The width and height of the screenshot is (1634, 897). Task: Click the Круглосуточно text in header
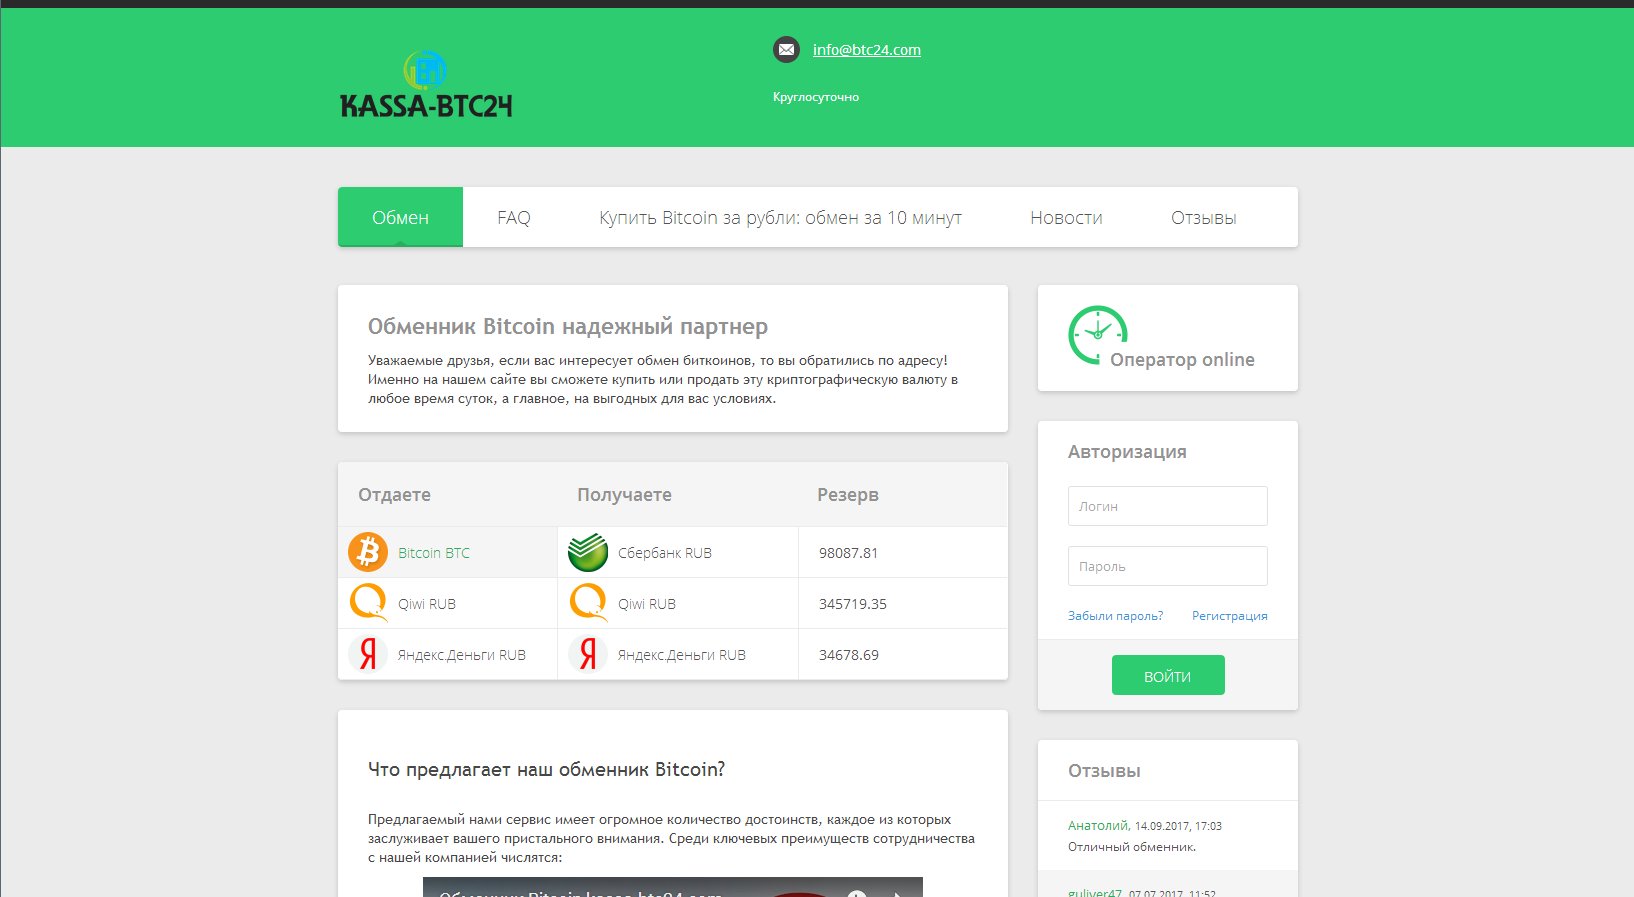(x=816, y=97)
